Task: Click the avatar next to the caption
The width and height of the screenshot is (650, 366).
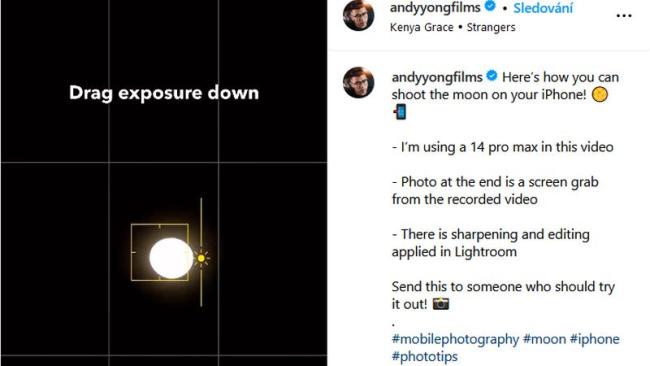Action: pyautogui.click(x=359, y=82)
